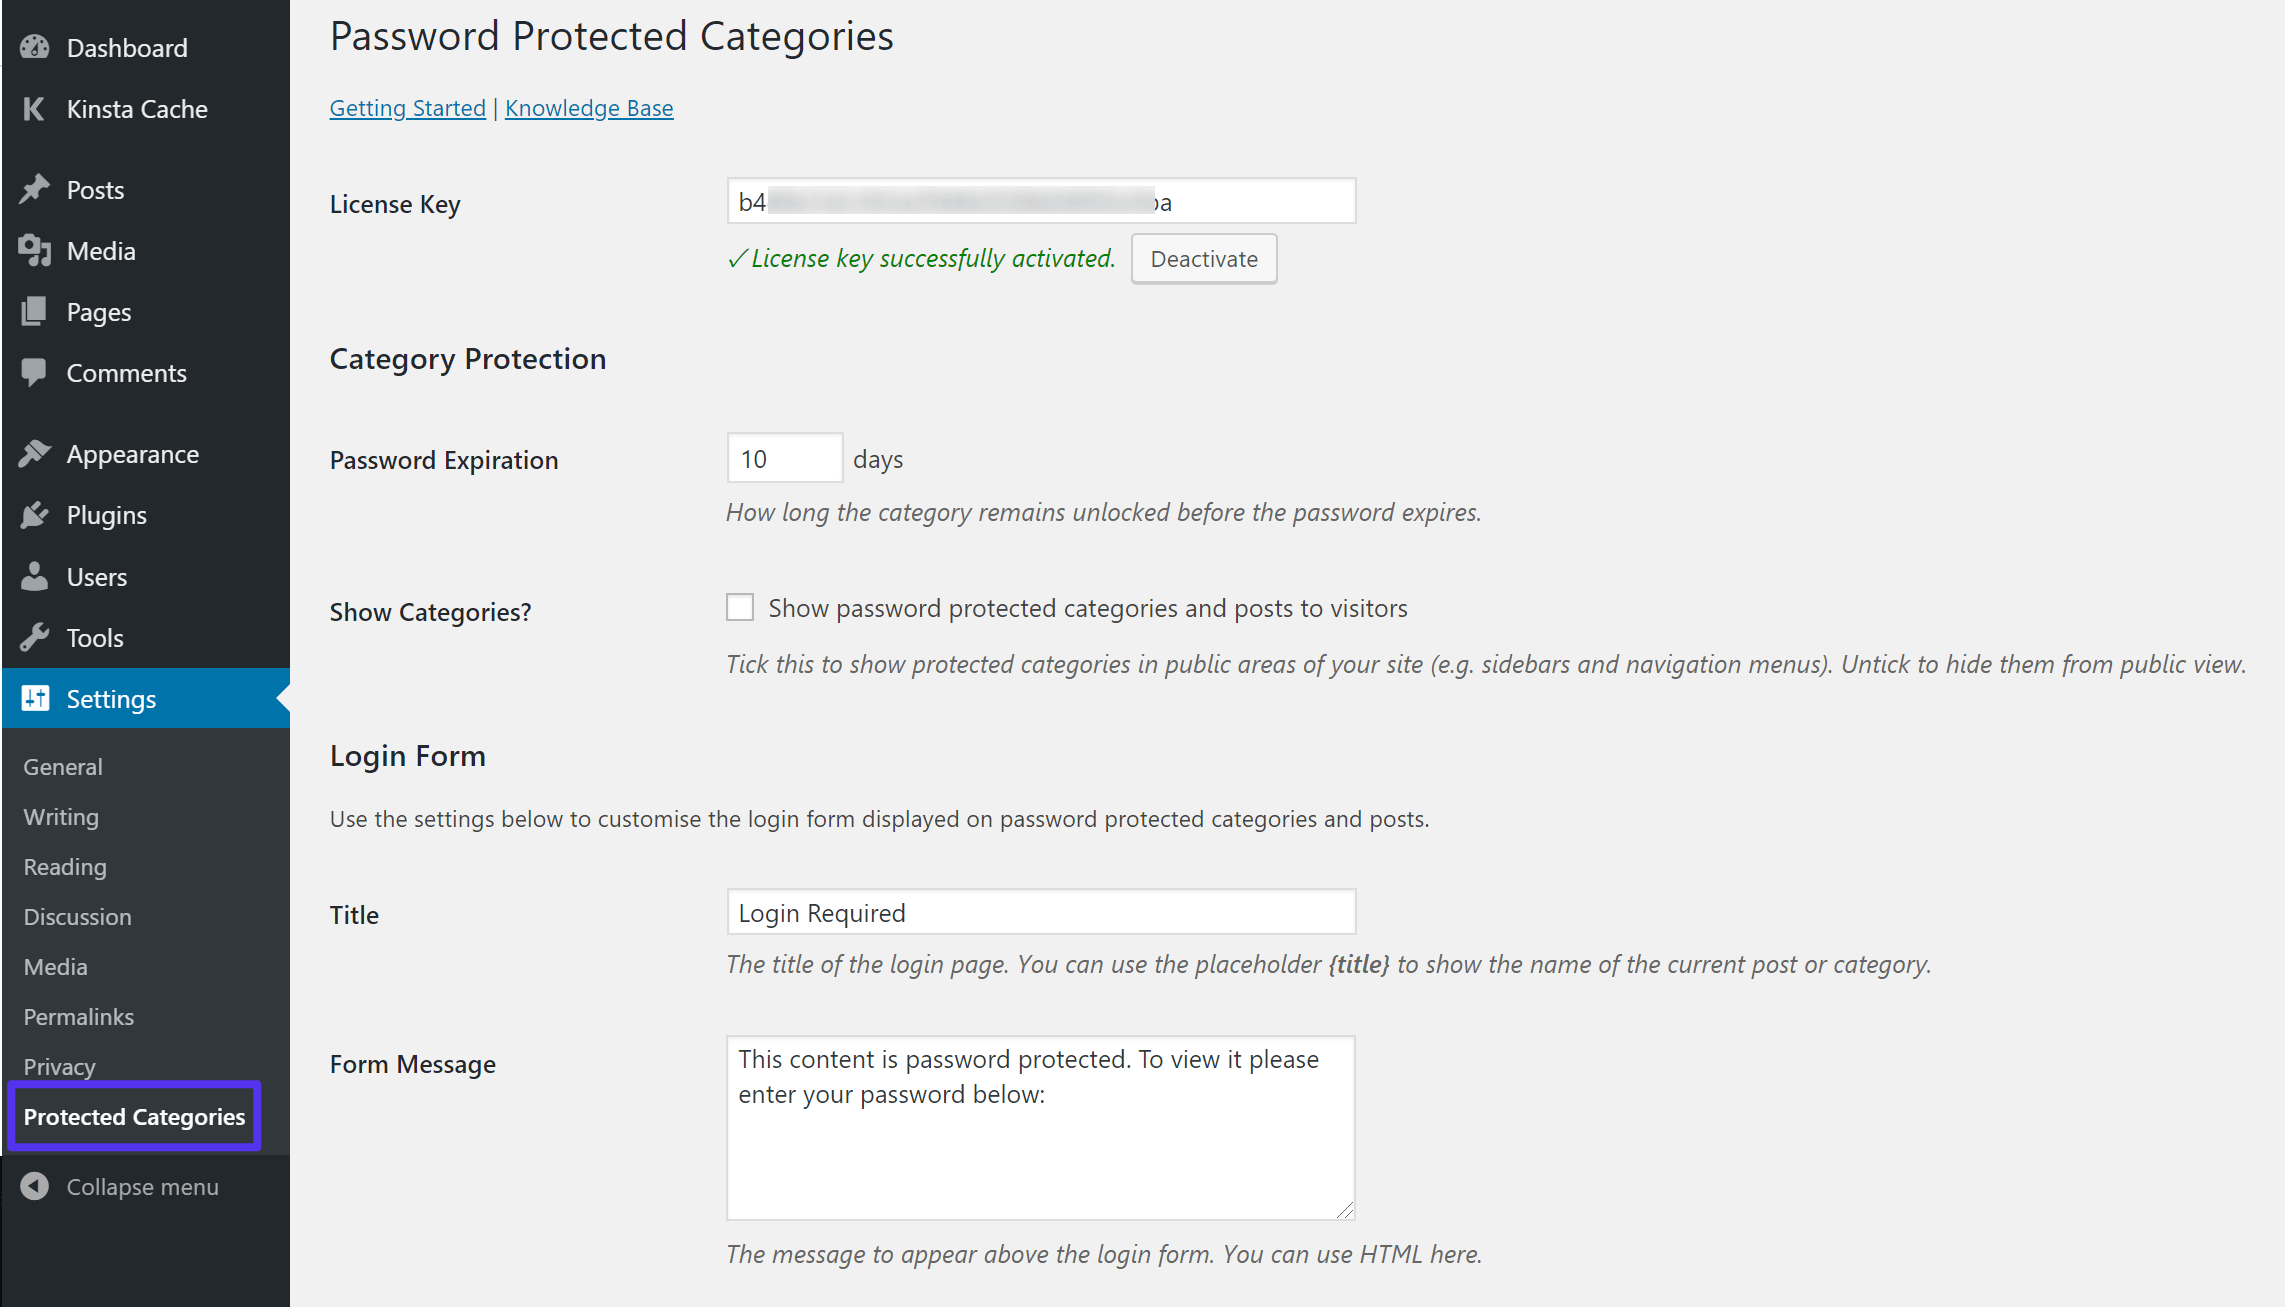
Task: Click the Settings icon in sidebar
Action: pyautogui.click(x=36, y=698)
